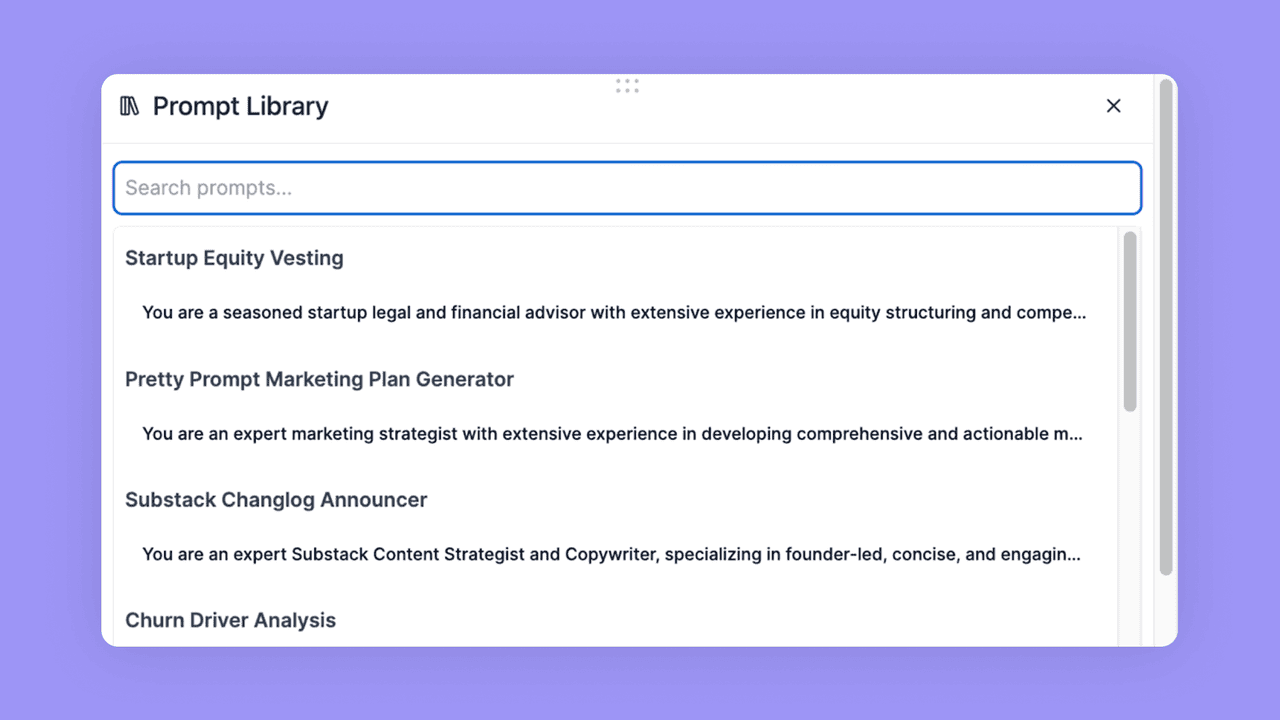The height and width of the screenshot is (720, 1280).
Task: Click the Prompt Library books icon
Action: pyautogui.click(x=130, y=106)
